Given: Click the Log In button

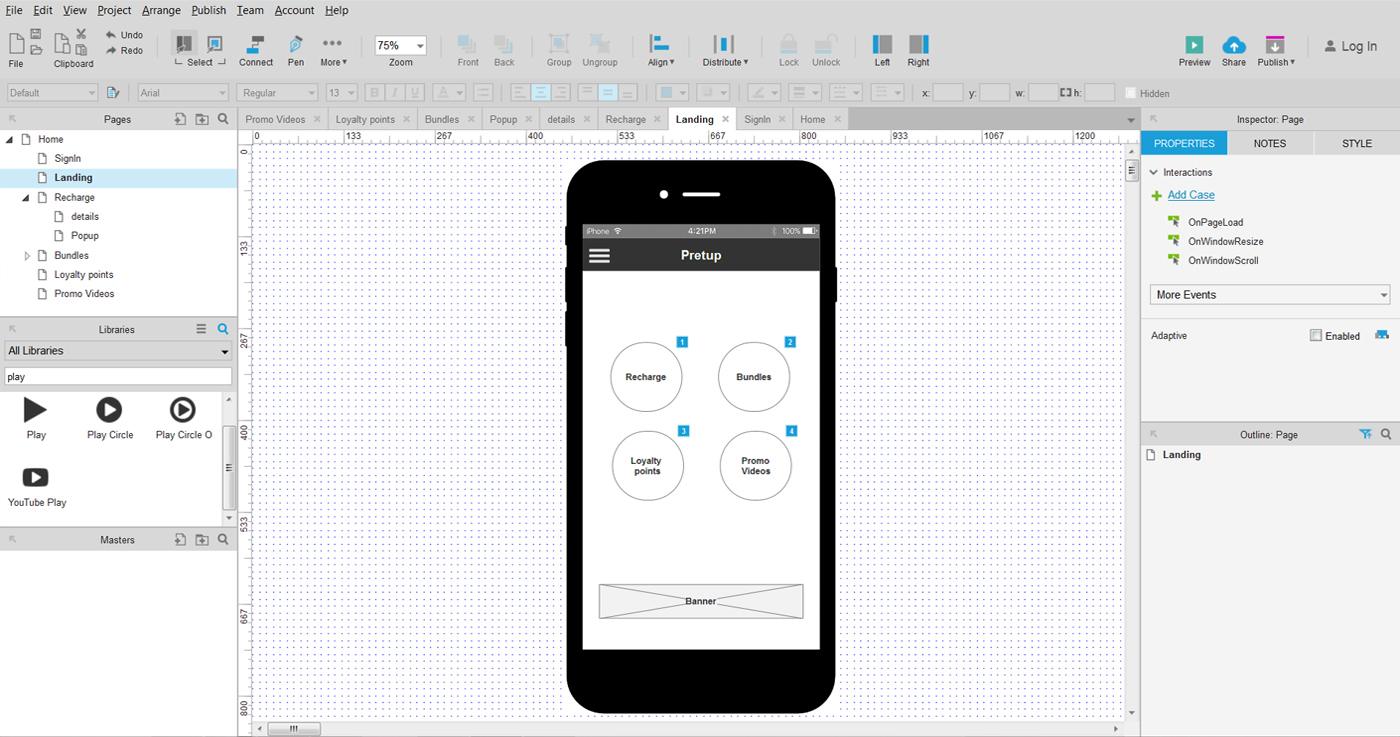Looking at the screenshot, I should click(x=1351, y=46).
